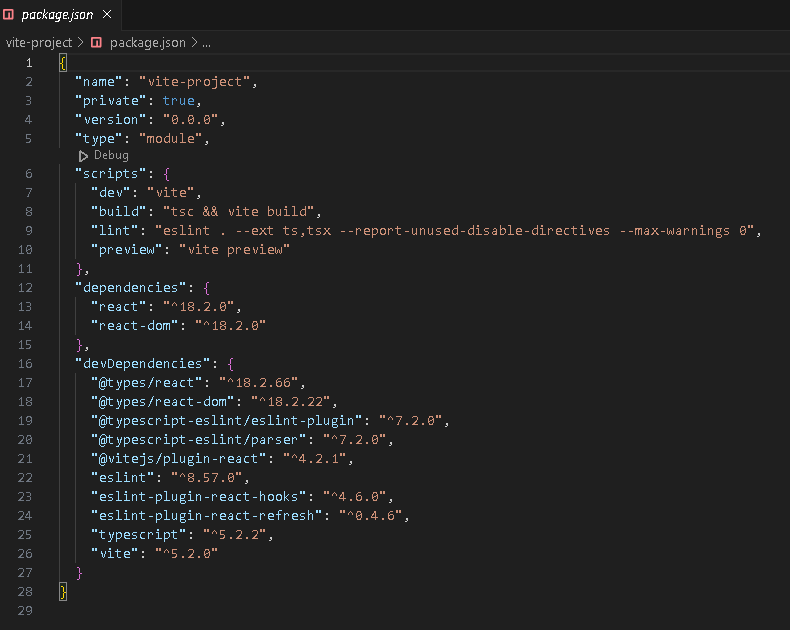Click line number 6
Viewport: 790px width, 630px height.
tap(29, 174)
